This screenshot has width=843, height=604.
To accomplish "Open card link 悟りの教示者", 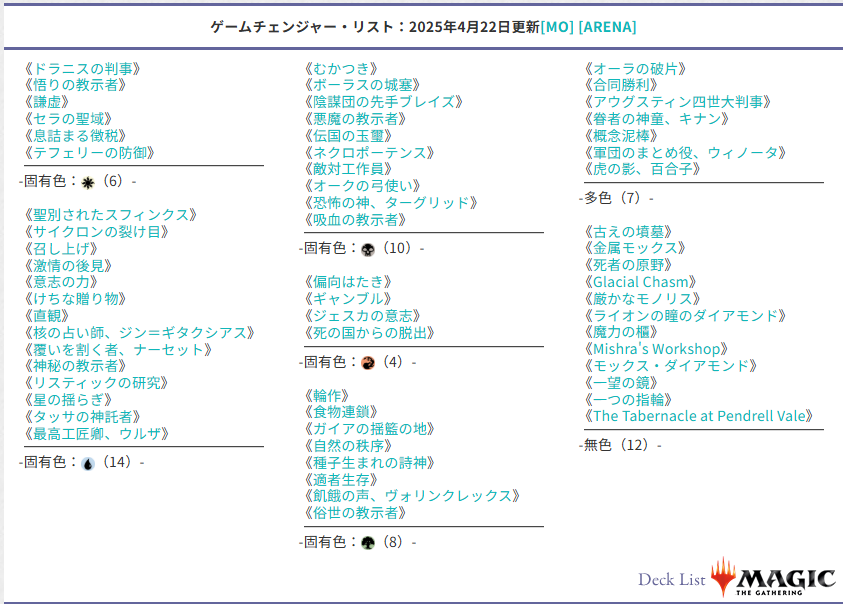I will pyautogui.click(x=75, y=85).
